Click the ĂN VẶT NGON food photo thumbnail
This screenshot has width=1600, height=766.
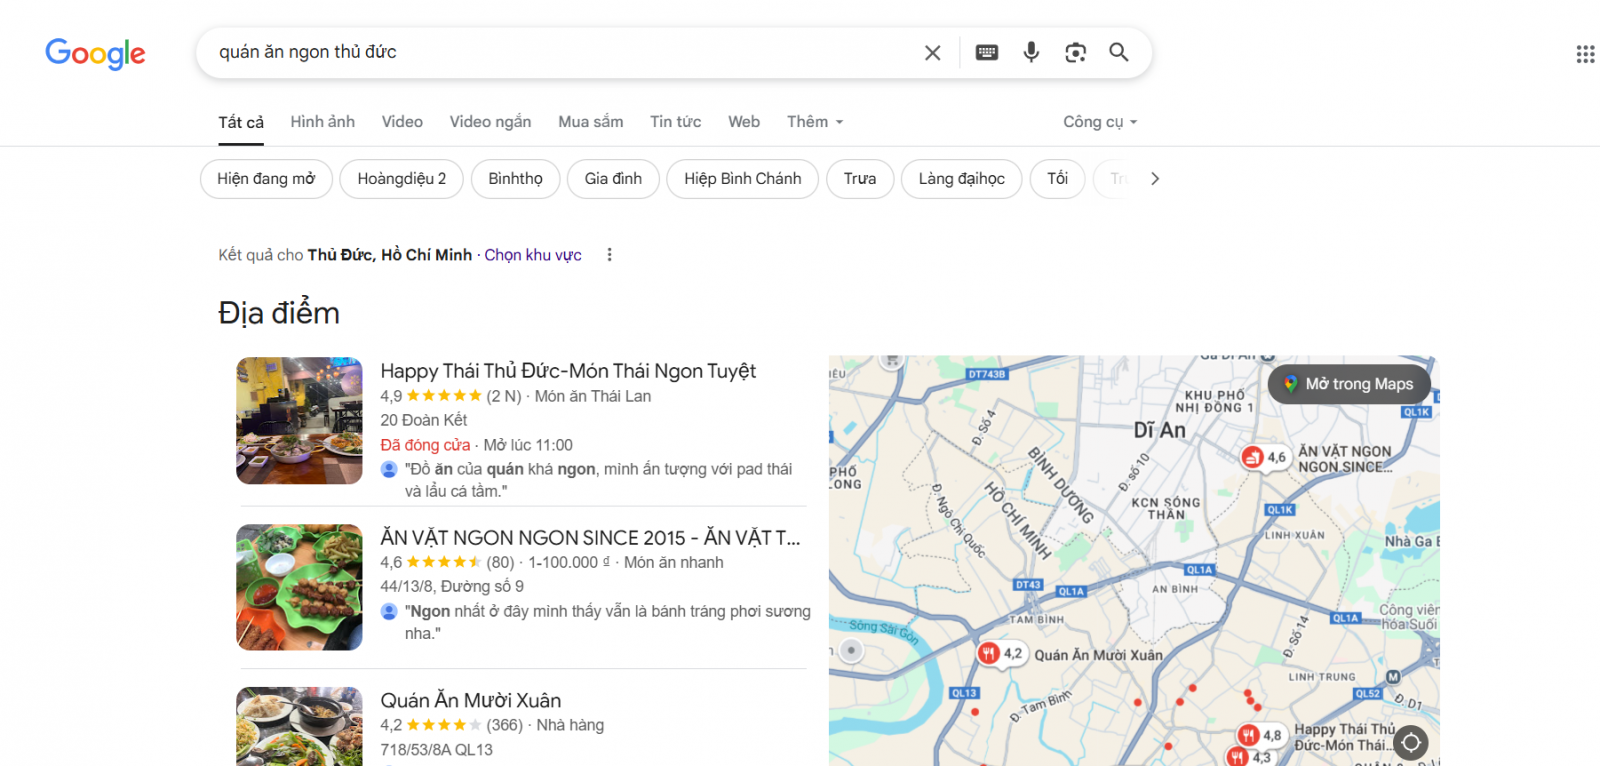pos(299,587)
